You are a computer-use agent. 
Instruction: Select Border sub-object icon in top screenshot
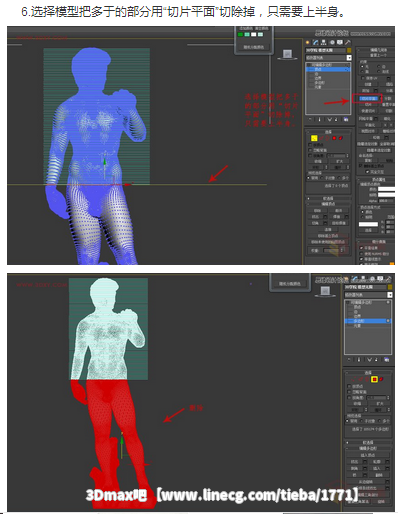point(327,138)
